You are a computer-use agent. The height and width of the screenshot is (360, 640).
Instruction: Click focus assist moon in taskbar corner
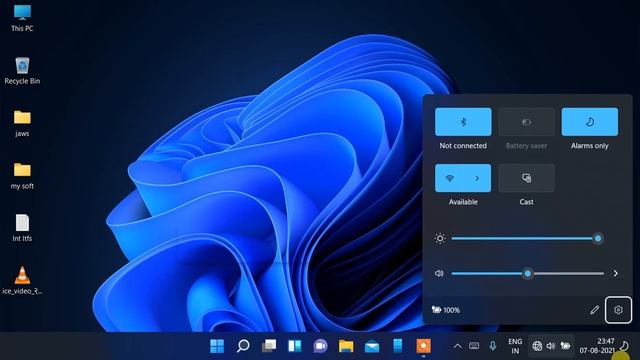click(x=624, y=346)
